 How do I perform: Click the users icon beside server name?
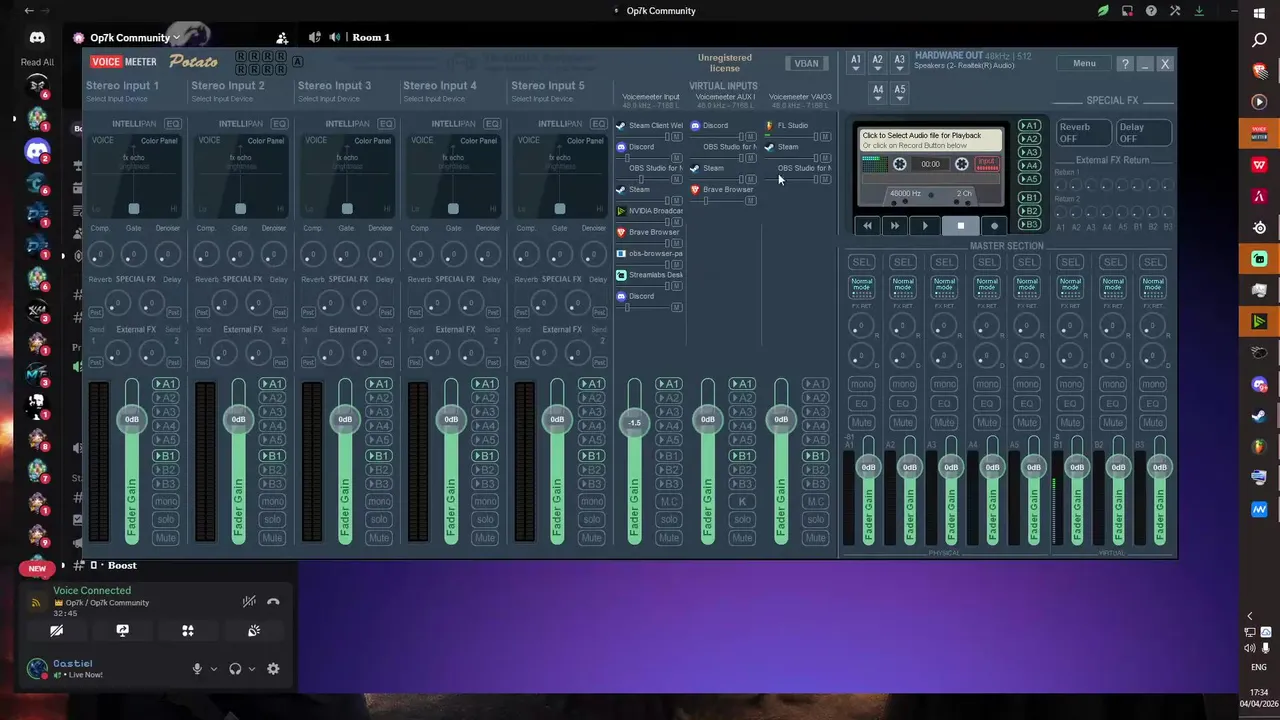[282, 38]
